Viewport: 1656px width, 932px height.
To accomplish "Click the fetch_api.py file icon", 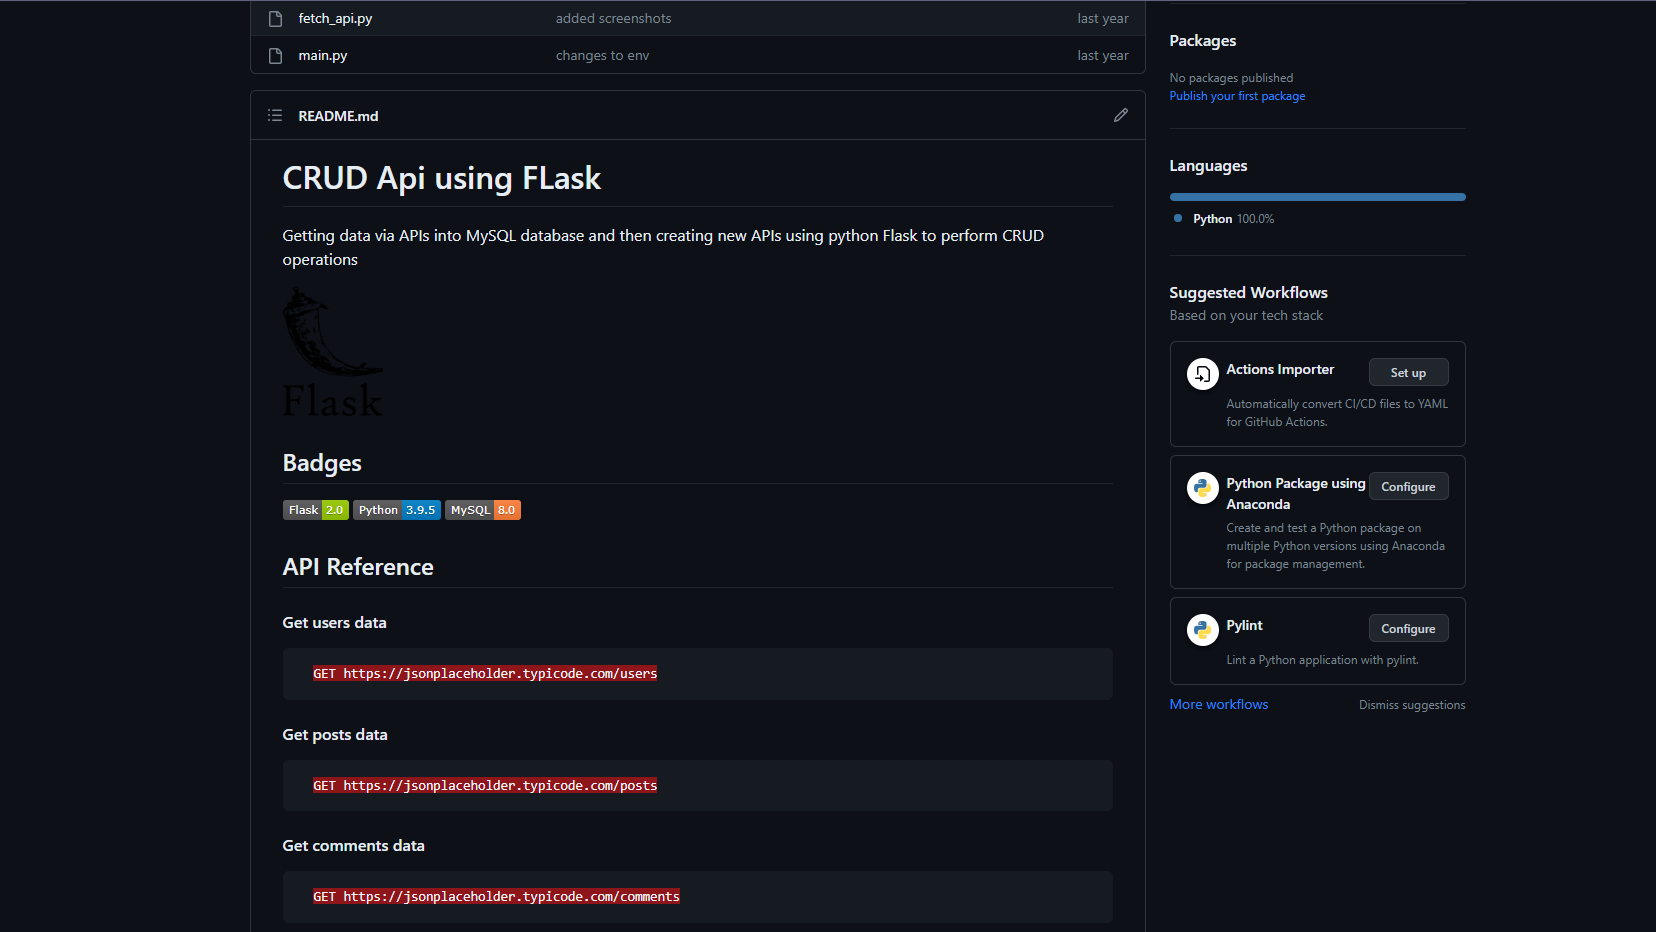I will (x=275, y=18).
